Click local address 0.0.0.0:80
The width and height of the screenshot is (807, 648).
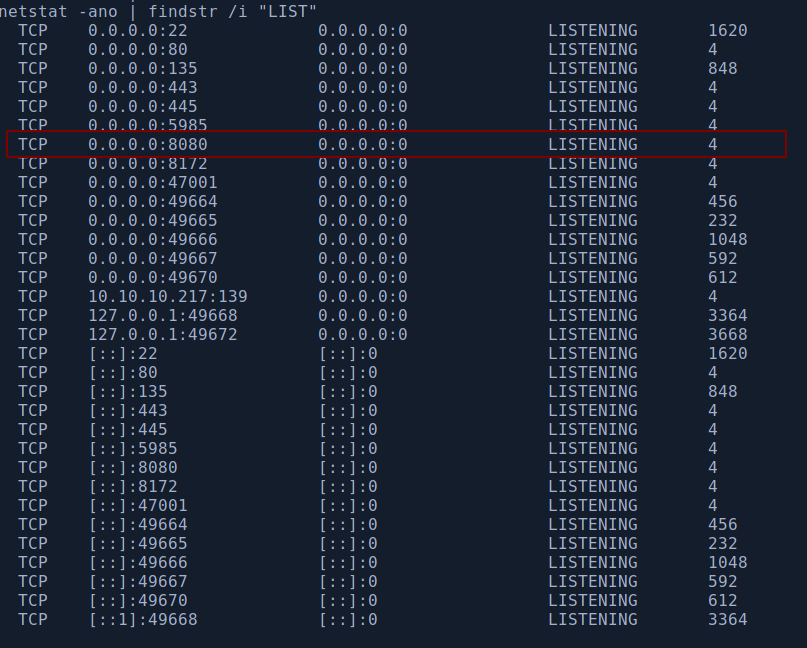pos(137,49)
